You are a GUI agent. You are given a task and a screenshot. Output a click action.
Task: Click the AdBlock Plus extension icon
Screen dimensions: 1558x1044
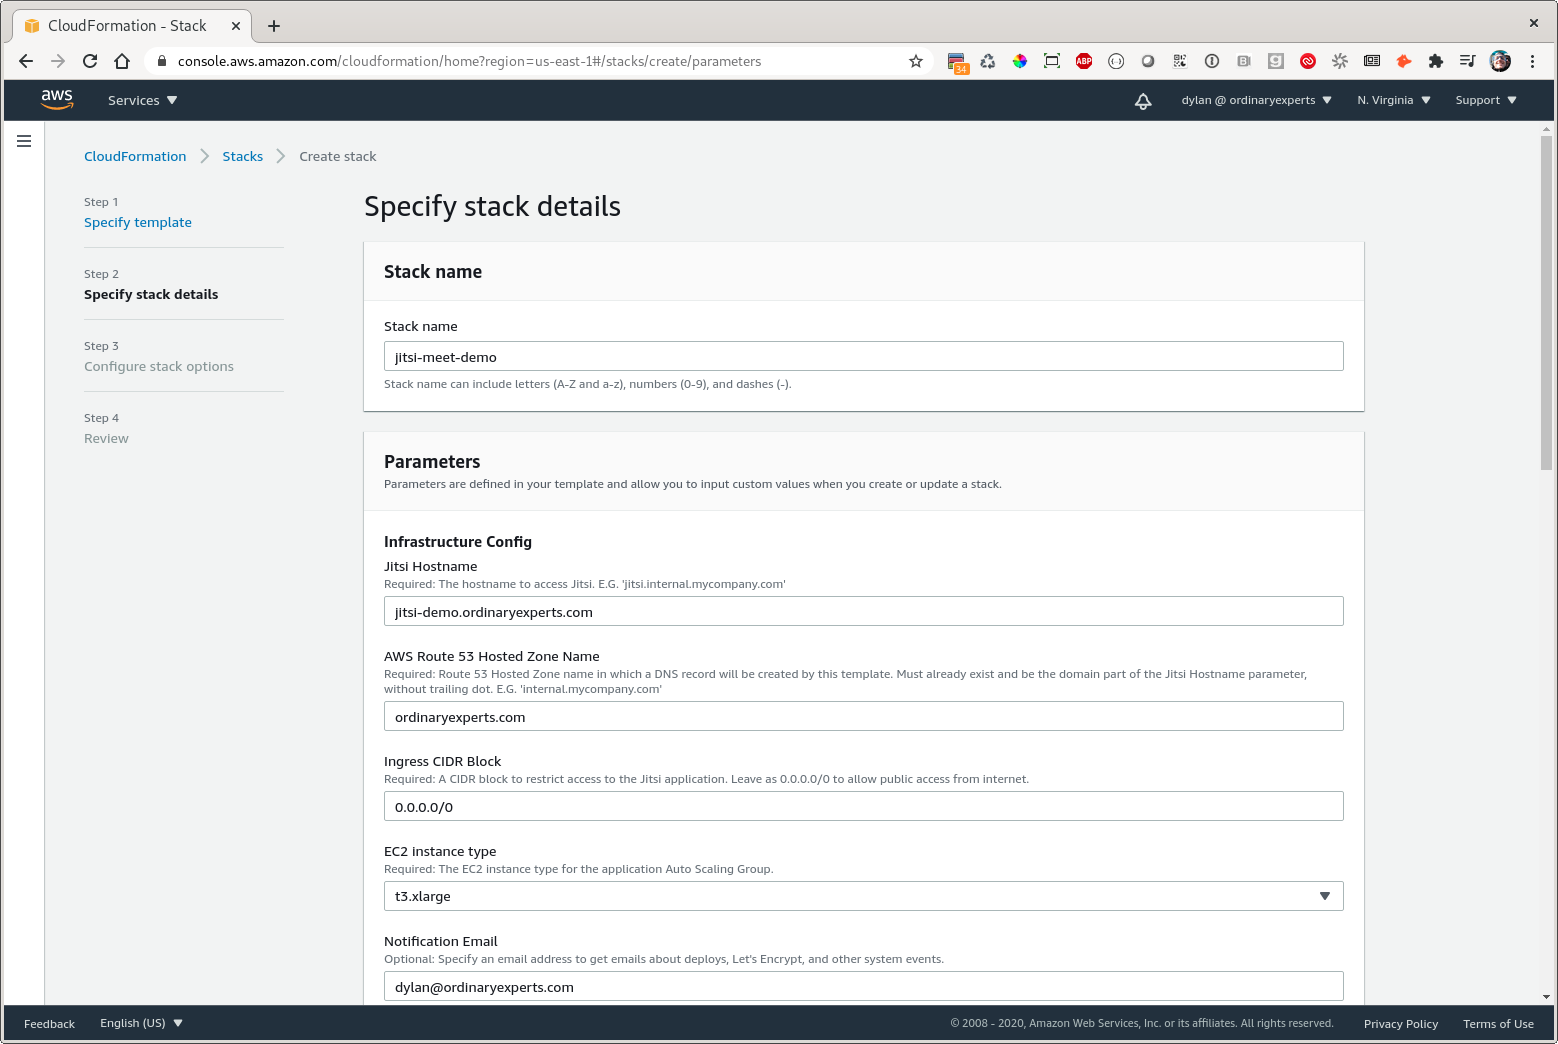point(1084,61)
